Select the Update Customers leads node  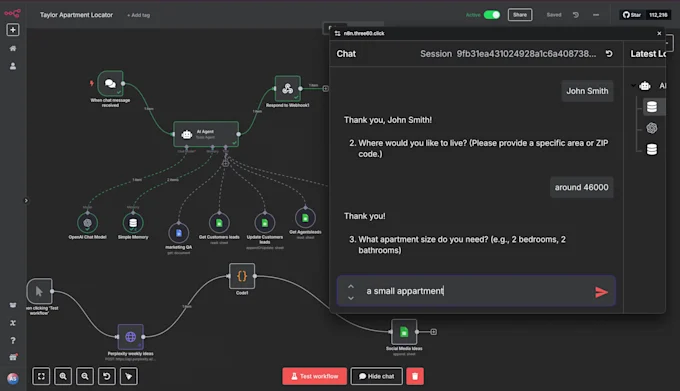point(265,223)
